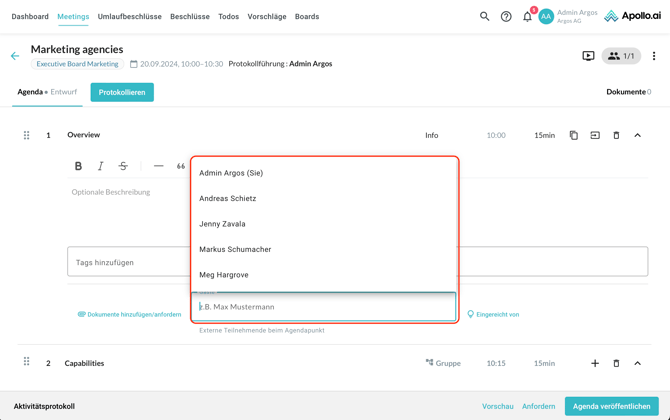Open the help question mark icon
670x420 pixels.
(506, 16)
